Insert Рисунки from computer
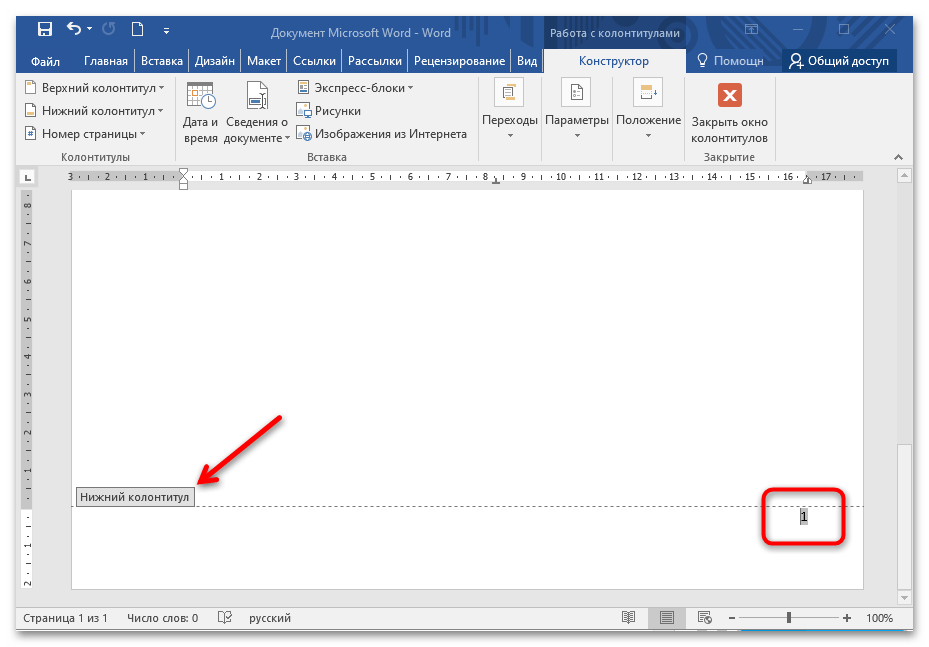929x647 pixels. pyautogui.click(x=328, y=111)
